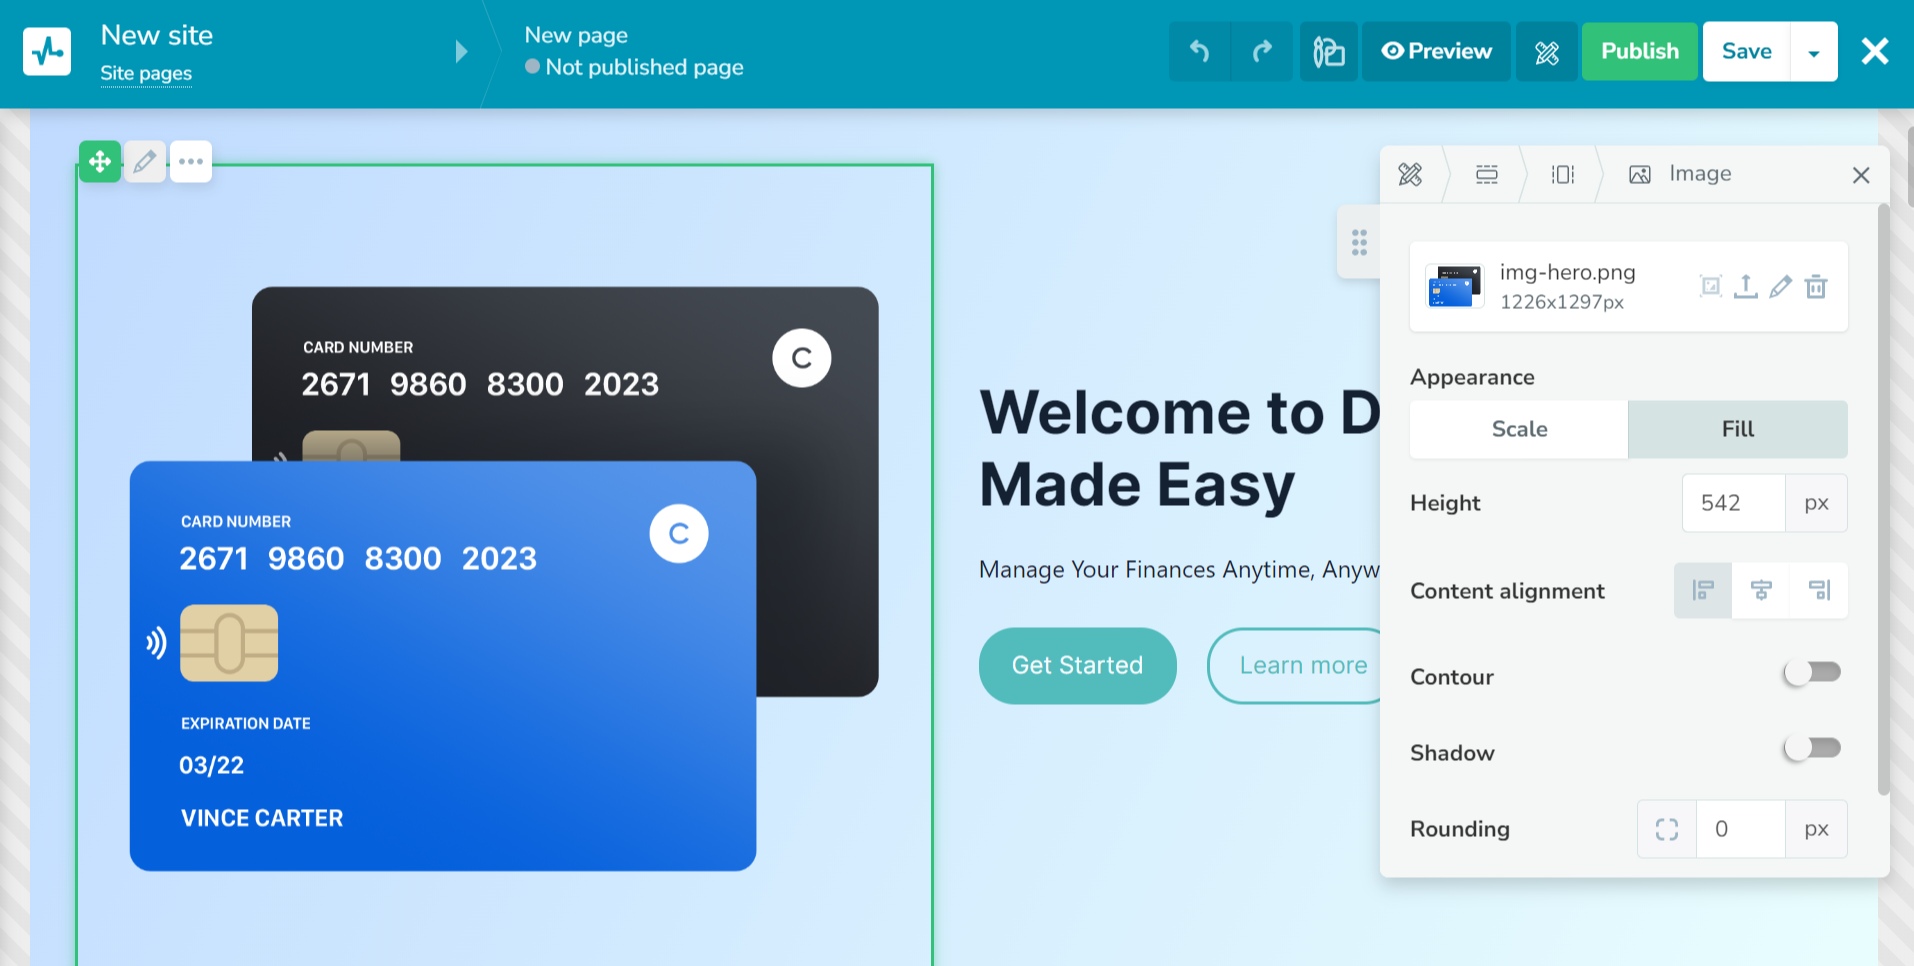Click the Height value input field
1914x966 pixels.
tap(1733, 503)
